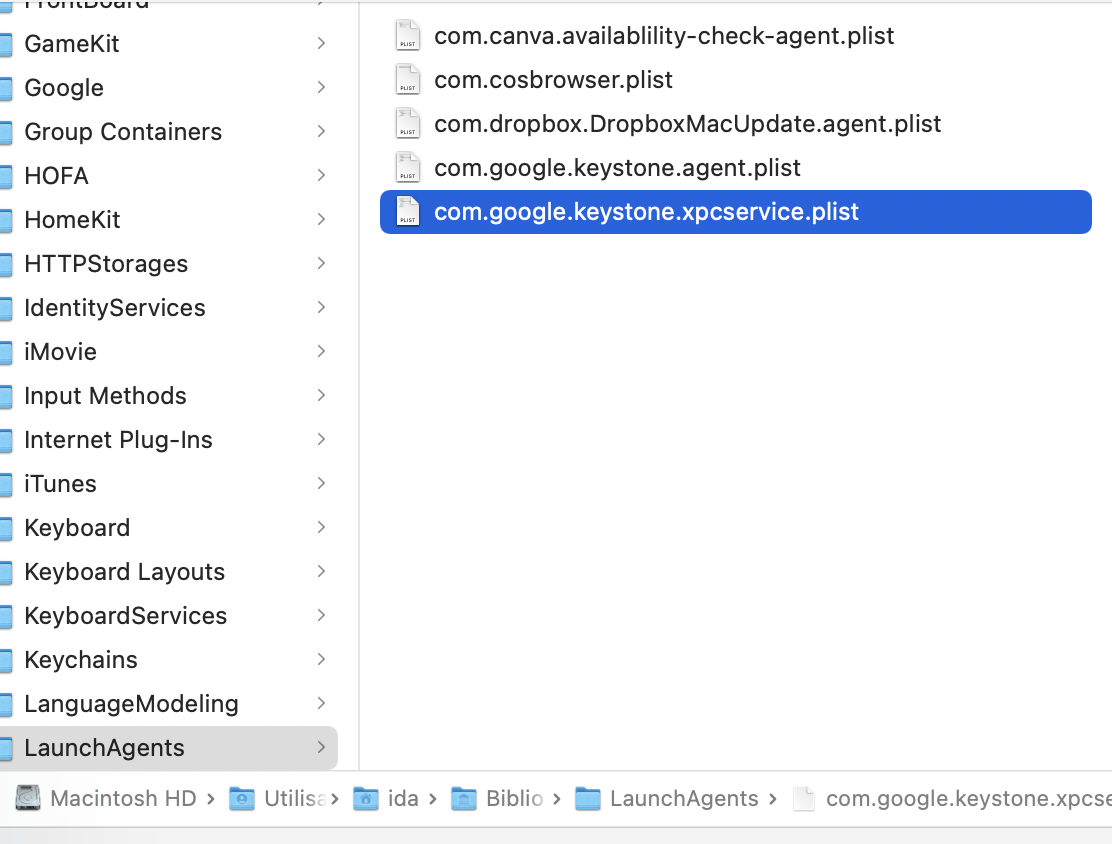Select the Keyboard Layouts folder
This screenshot has width=1112, height=844.
[124, 572]
